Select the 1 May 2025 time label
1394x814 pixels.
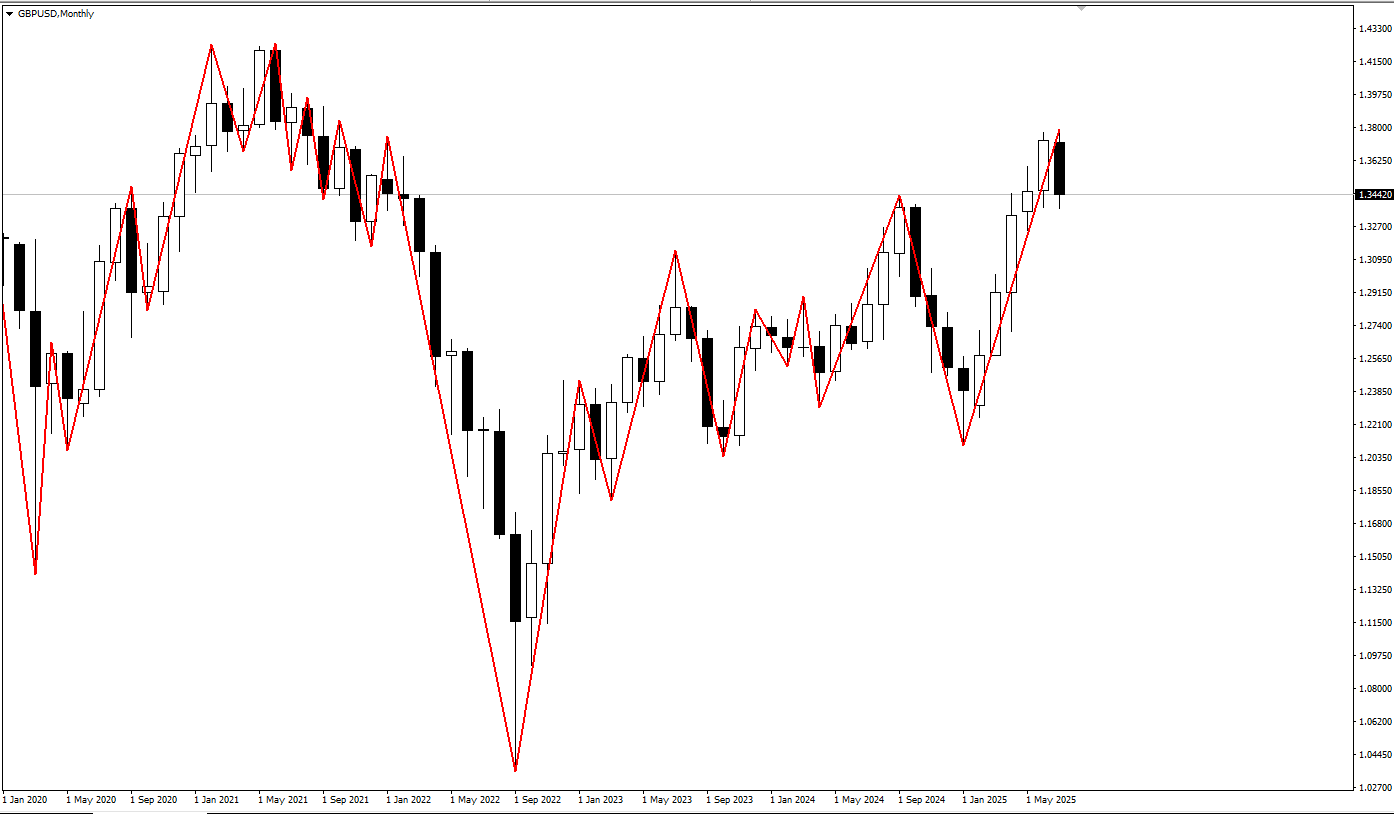(x=1050, y=800)
